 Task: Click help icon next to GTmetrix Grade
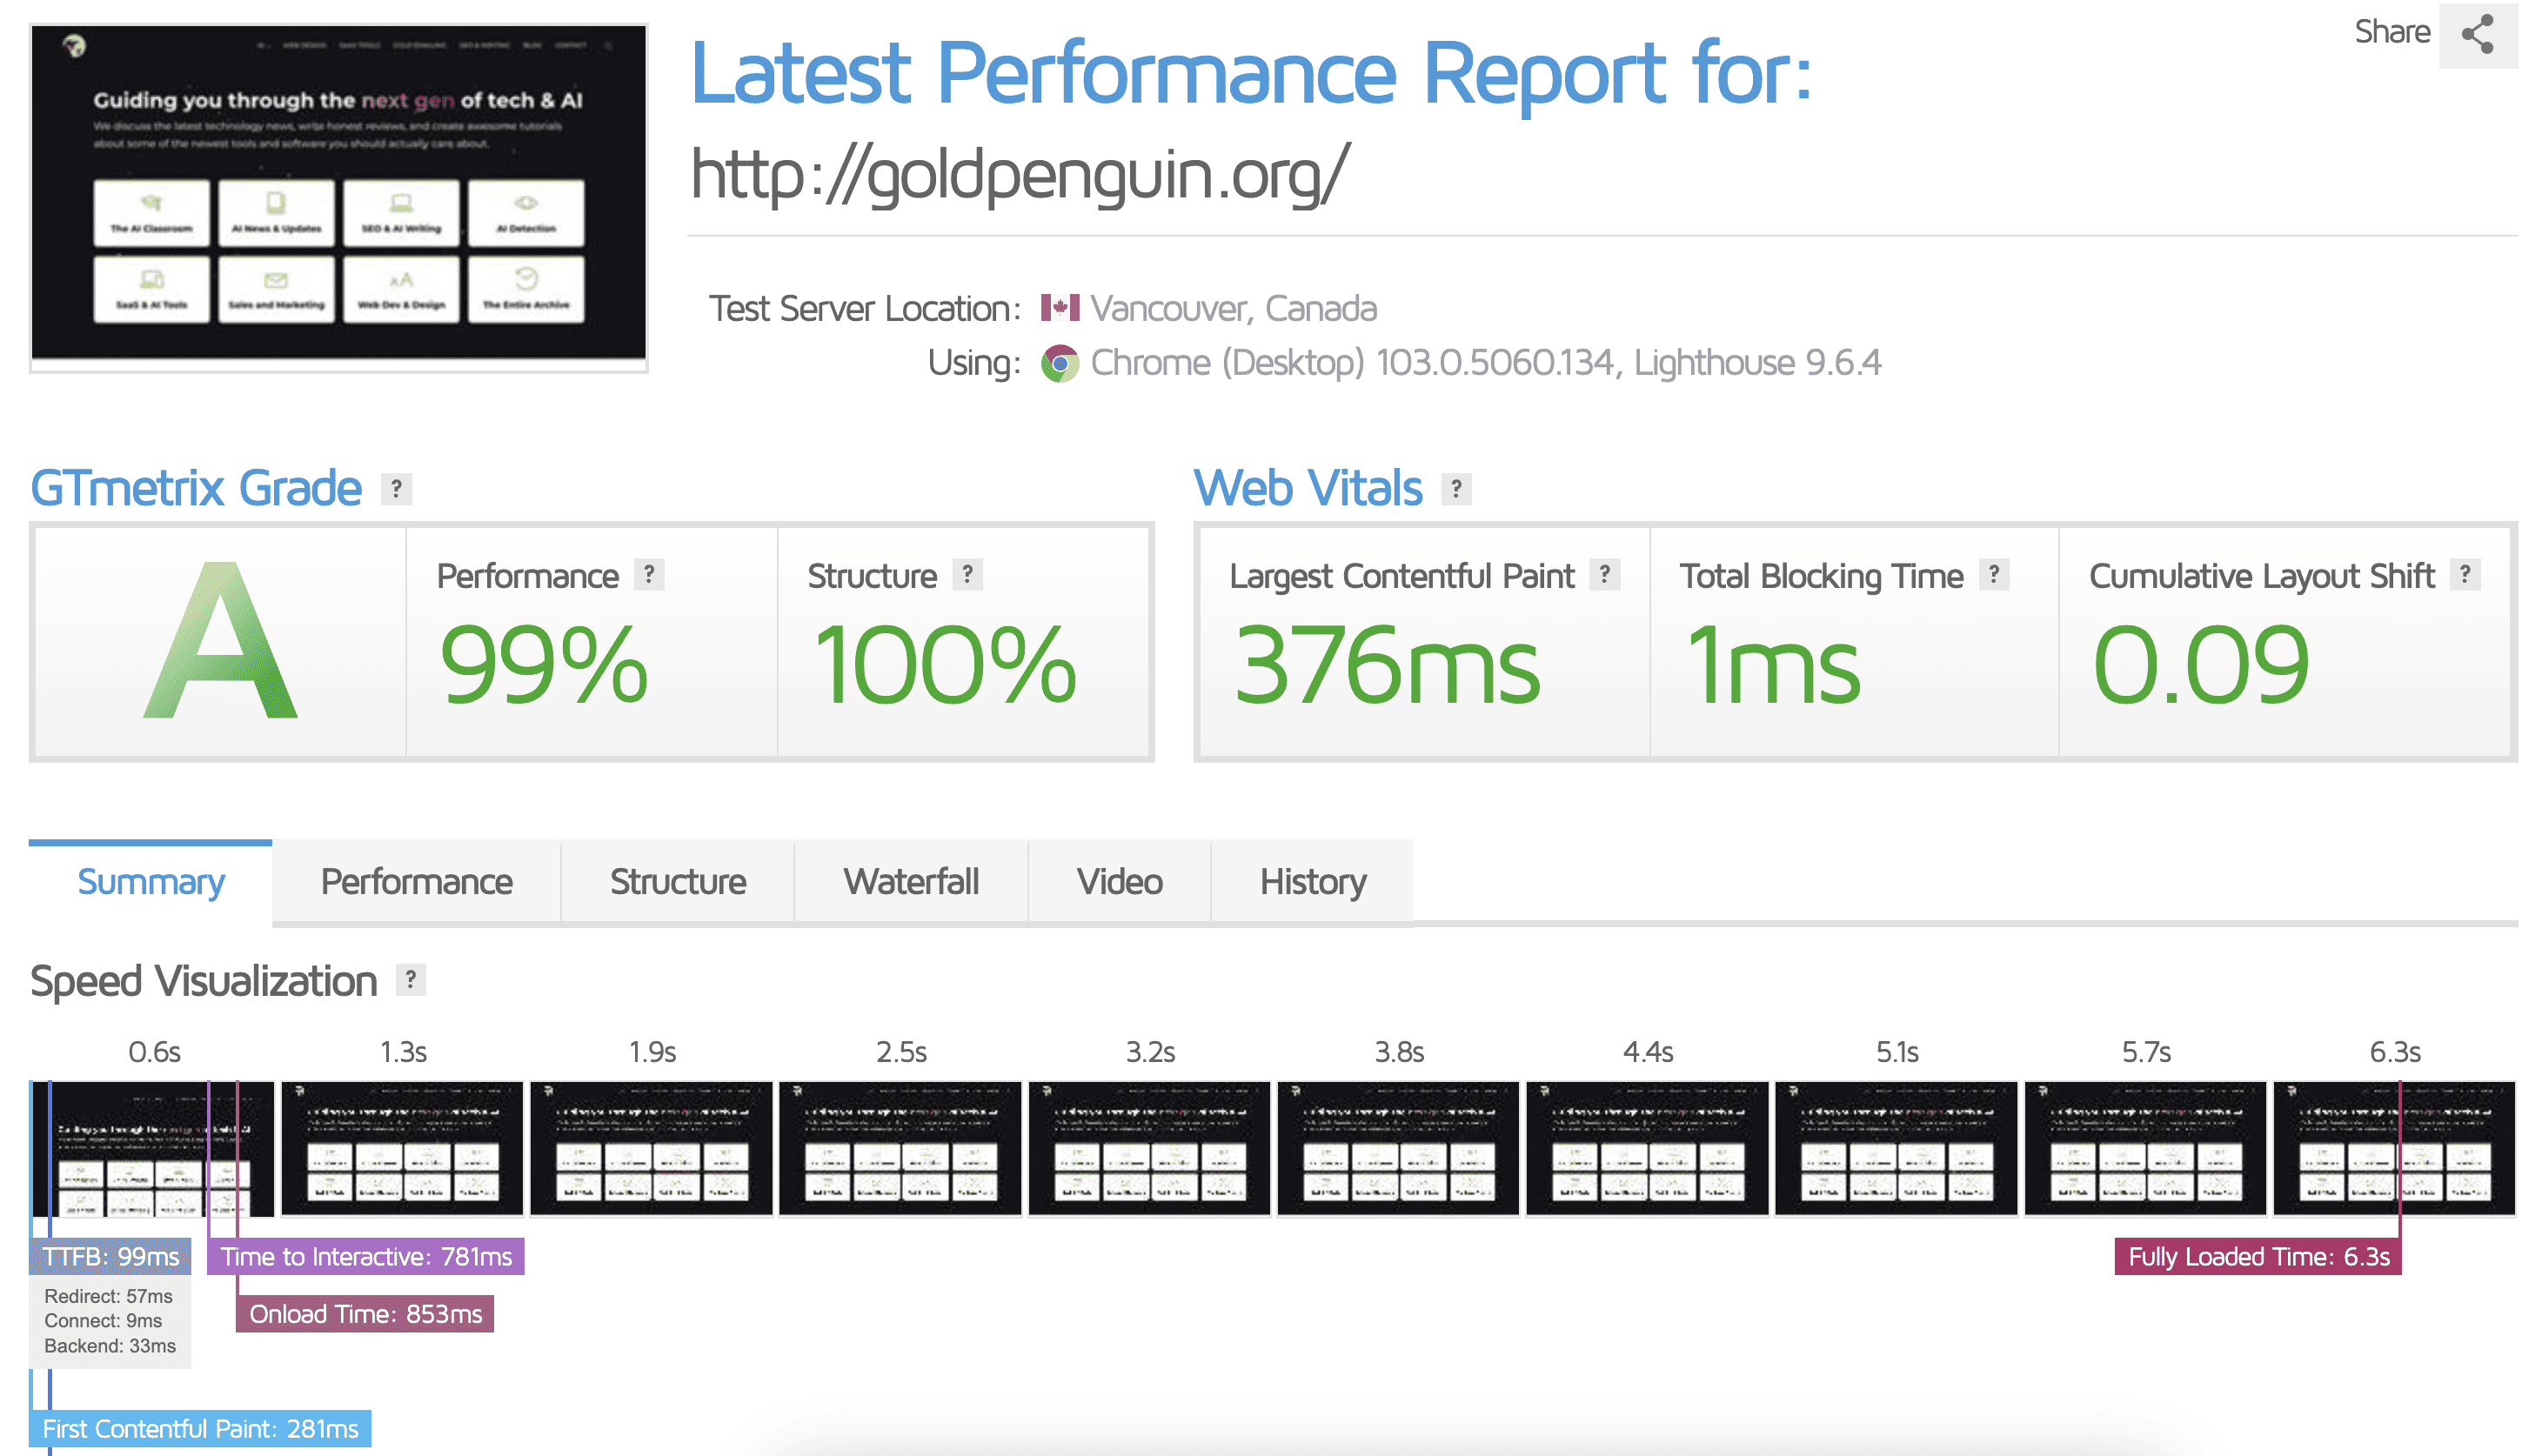396,489
